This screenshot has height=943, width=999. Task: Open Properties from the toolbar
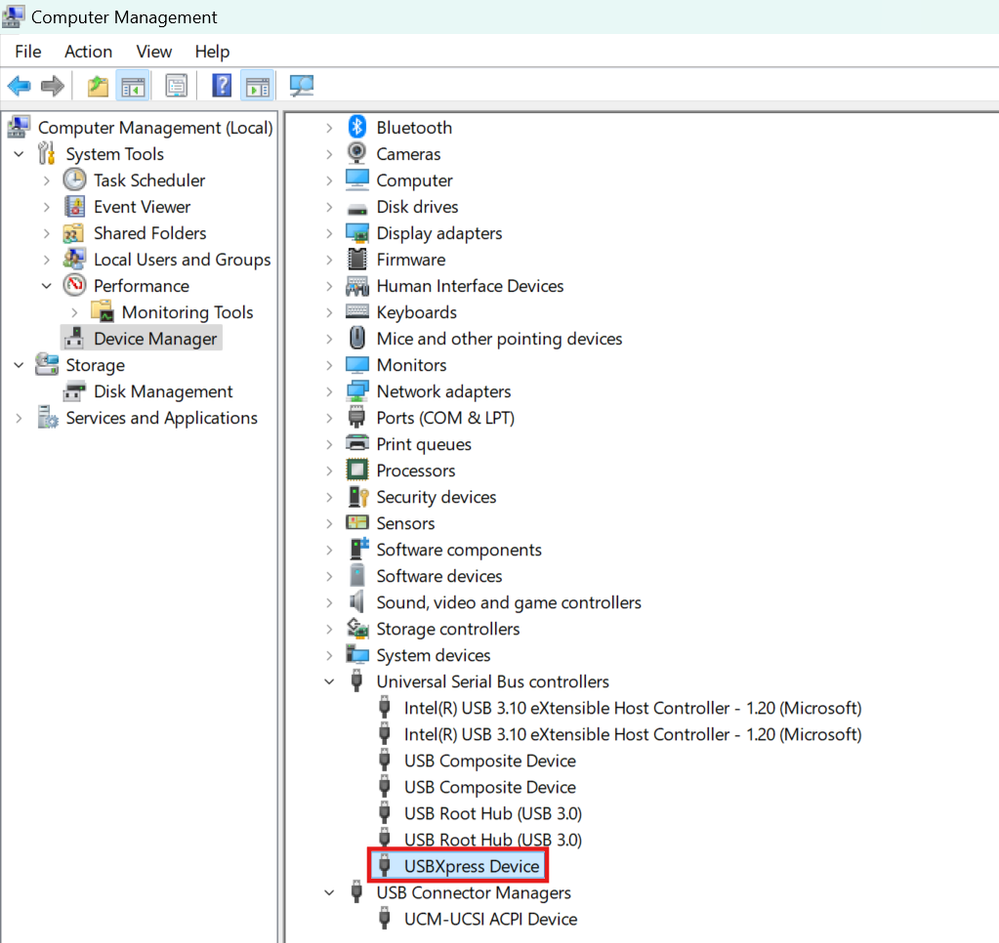[176, 85]
